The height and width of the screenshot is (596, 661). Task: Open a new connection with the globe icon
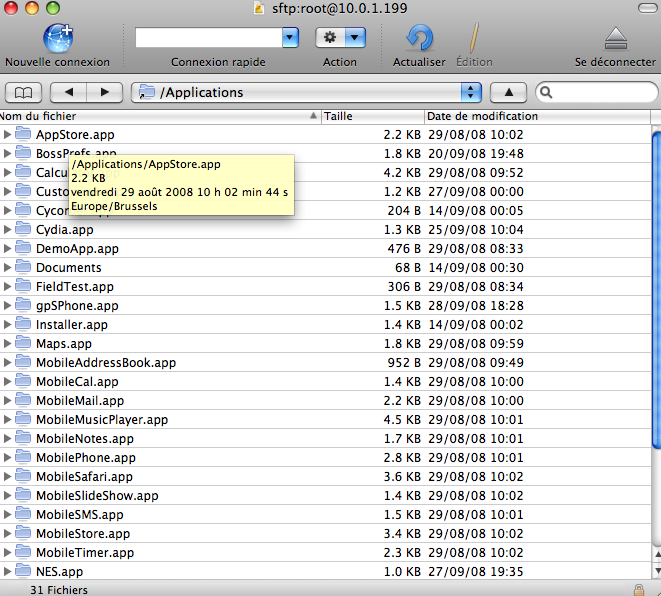(58, 38)
